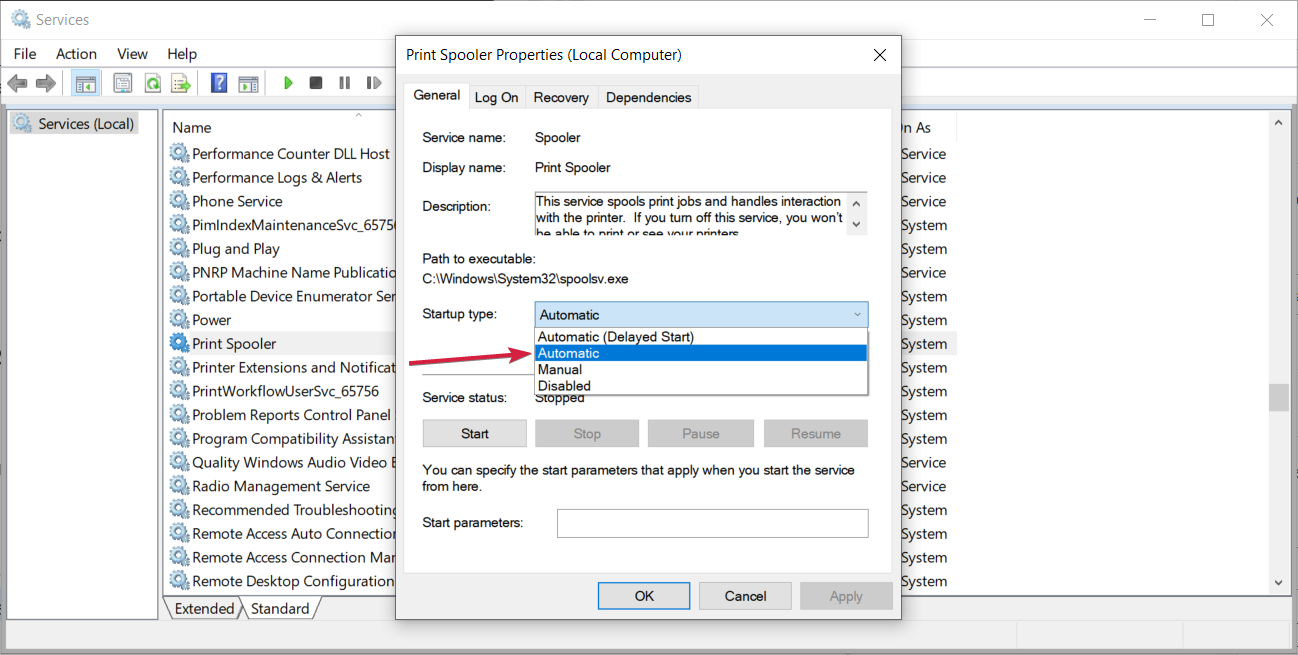Click the Stop Service square toolbar icon
Viewport: 1298px width, 655px height.
316,83
